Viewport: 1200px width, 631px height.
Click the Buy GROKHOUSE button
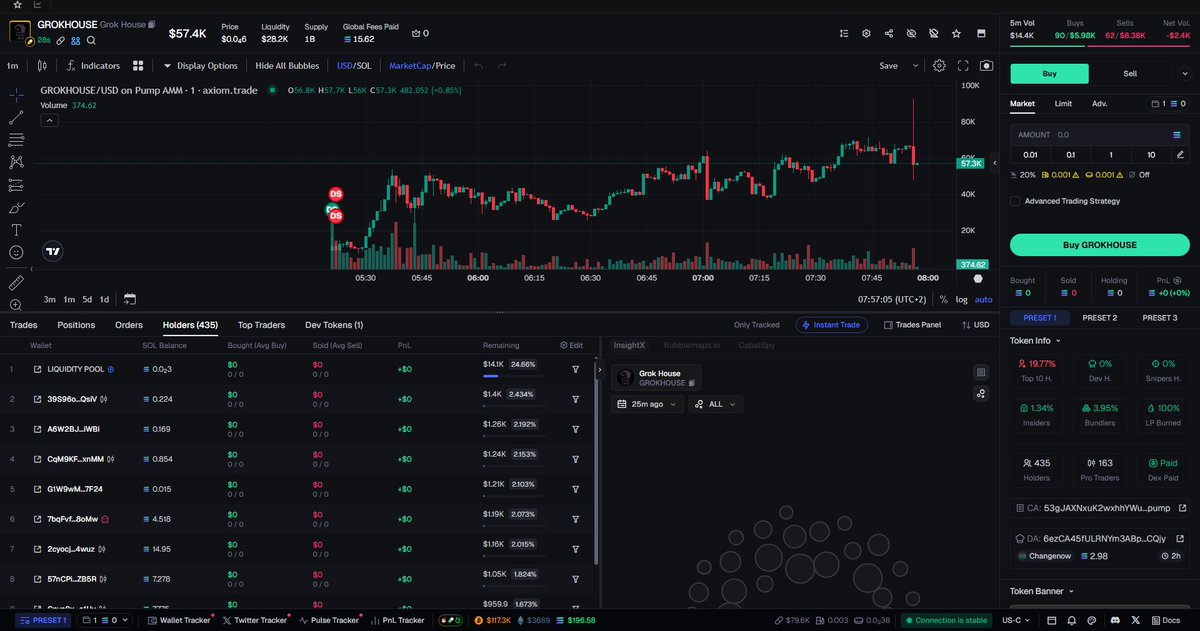1099,244
